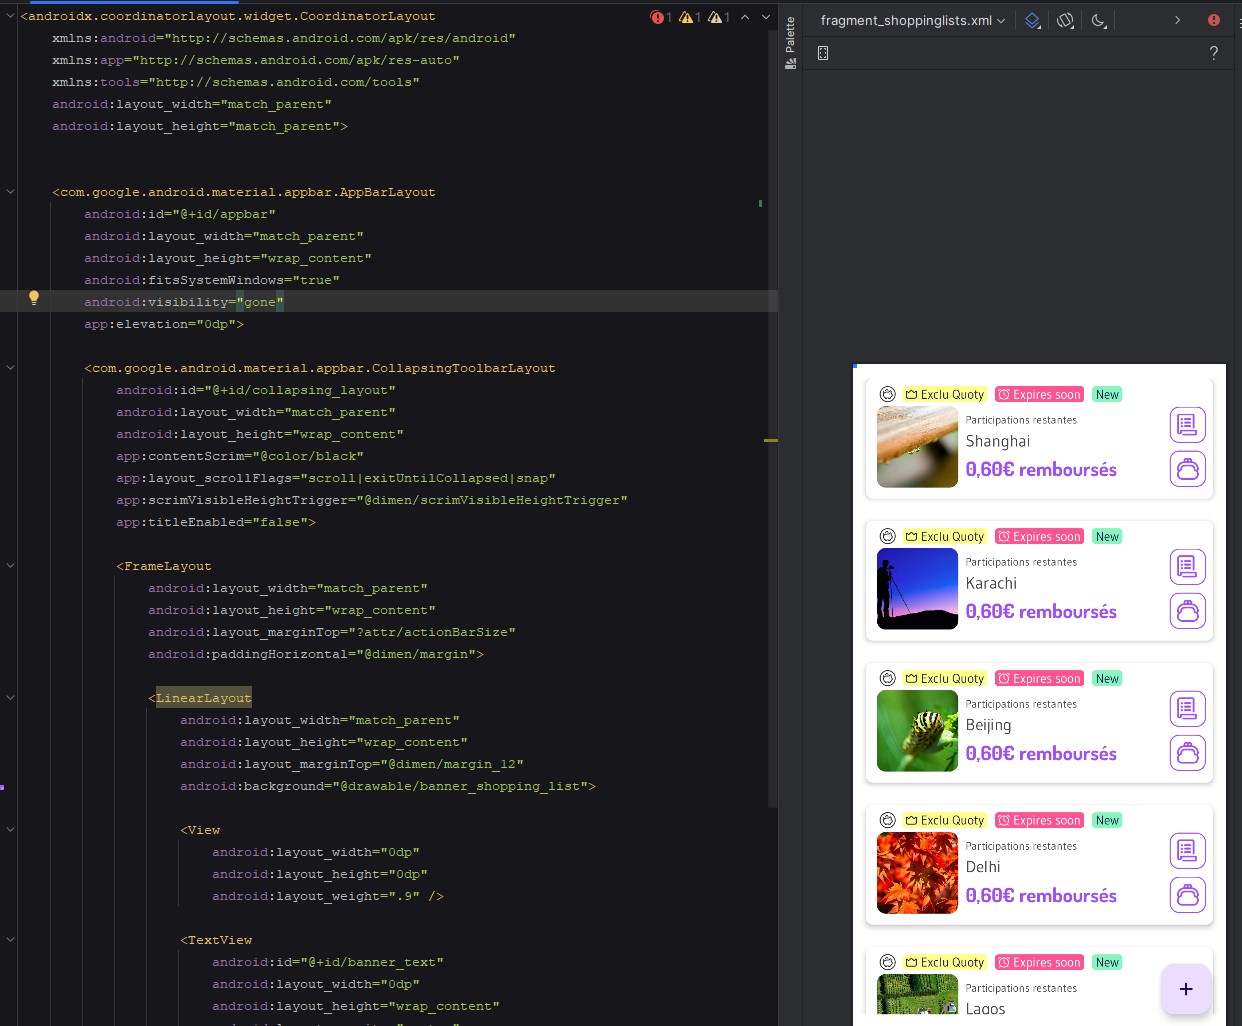Collapse the AppBarLayout code block
1242x1026 pixels.
coord(11,192)
